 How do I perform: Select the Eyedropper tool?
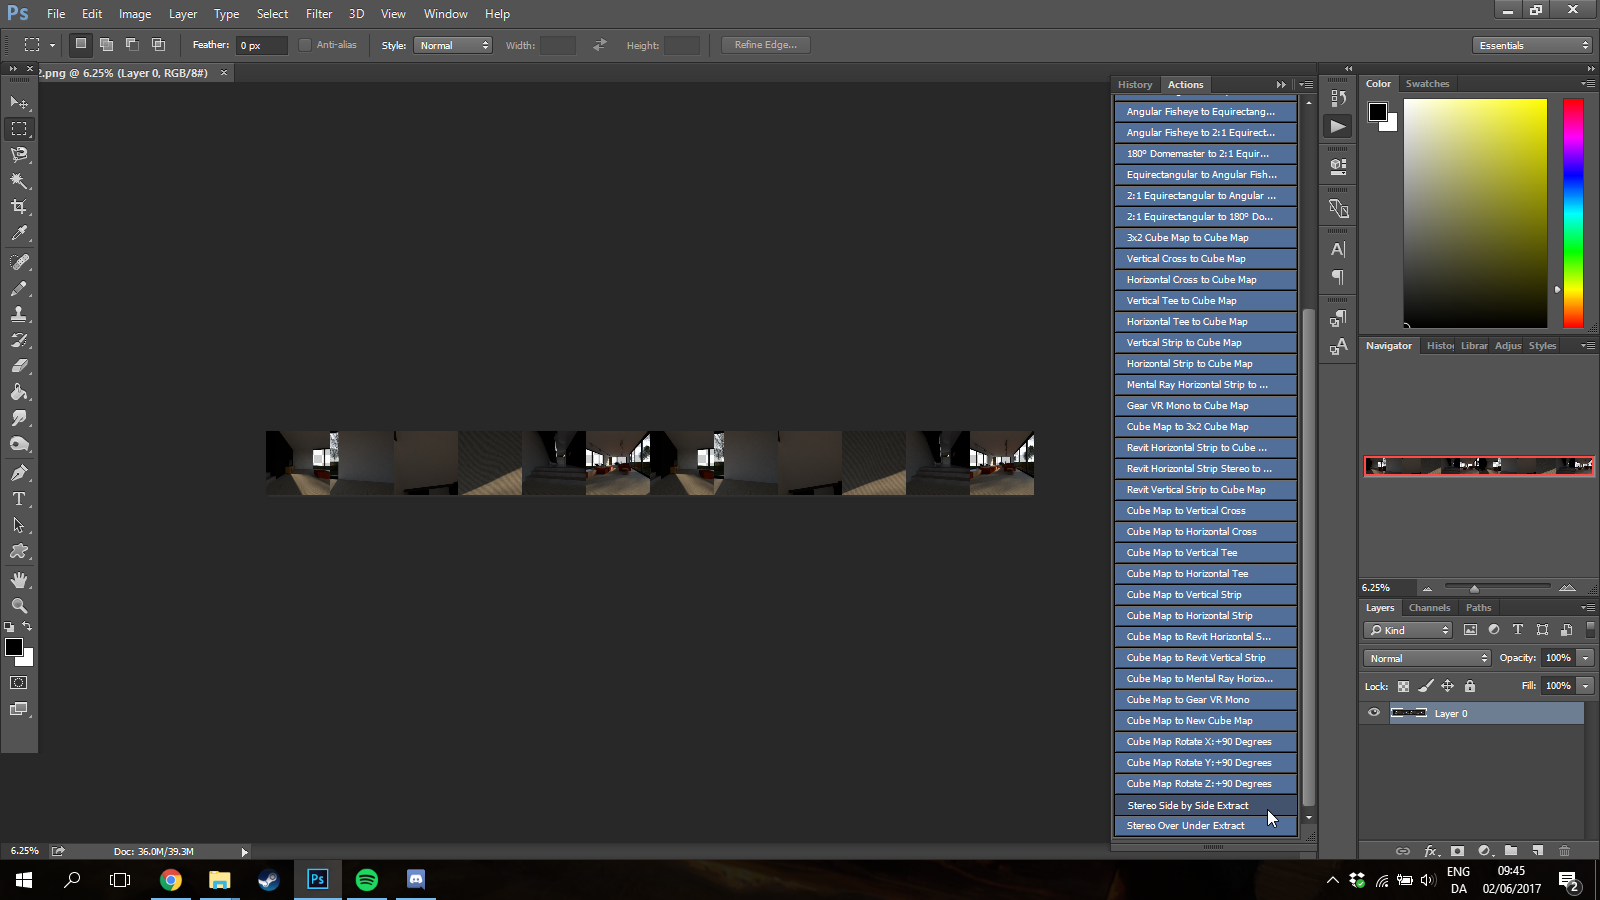point(19,233)
